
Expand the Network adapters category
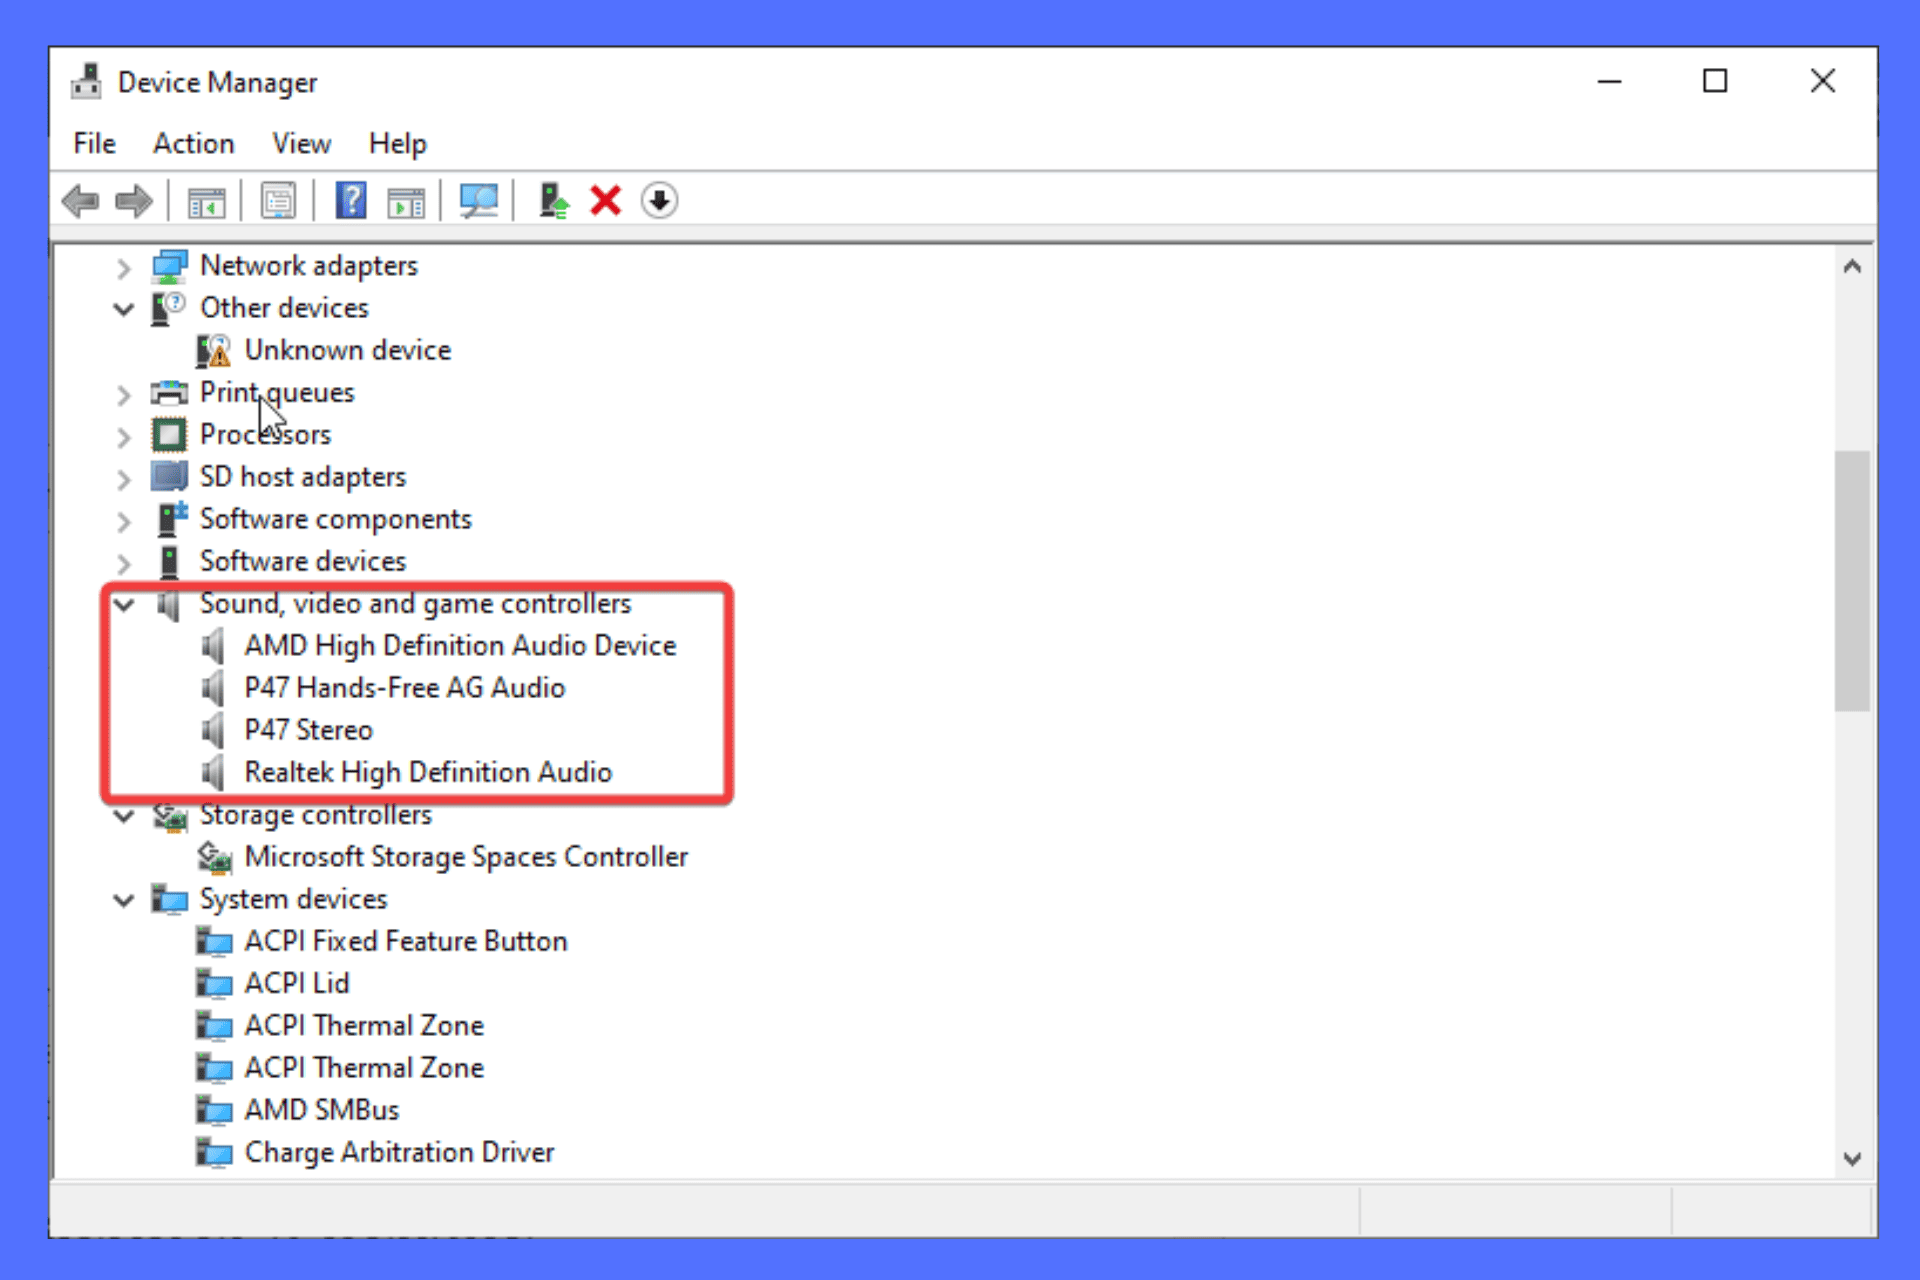(x=123, y=264)
